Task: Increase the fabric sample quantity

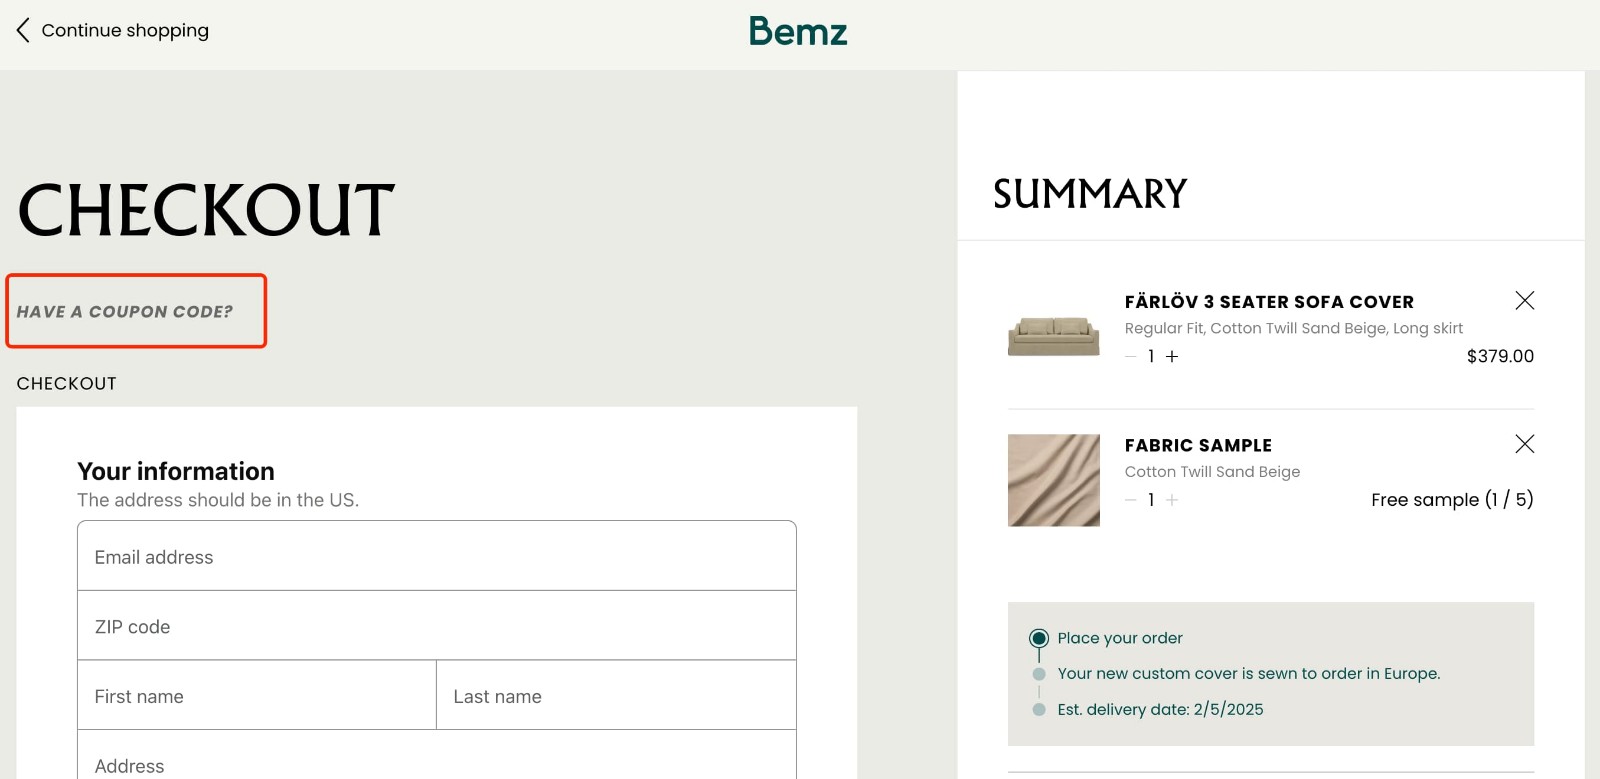Action: (1170, 500)
